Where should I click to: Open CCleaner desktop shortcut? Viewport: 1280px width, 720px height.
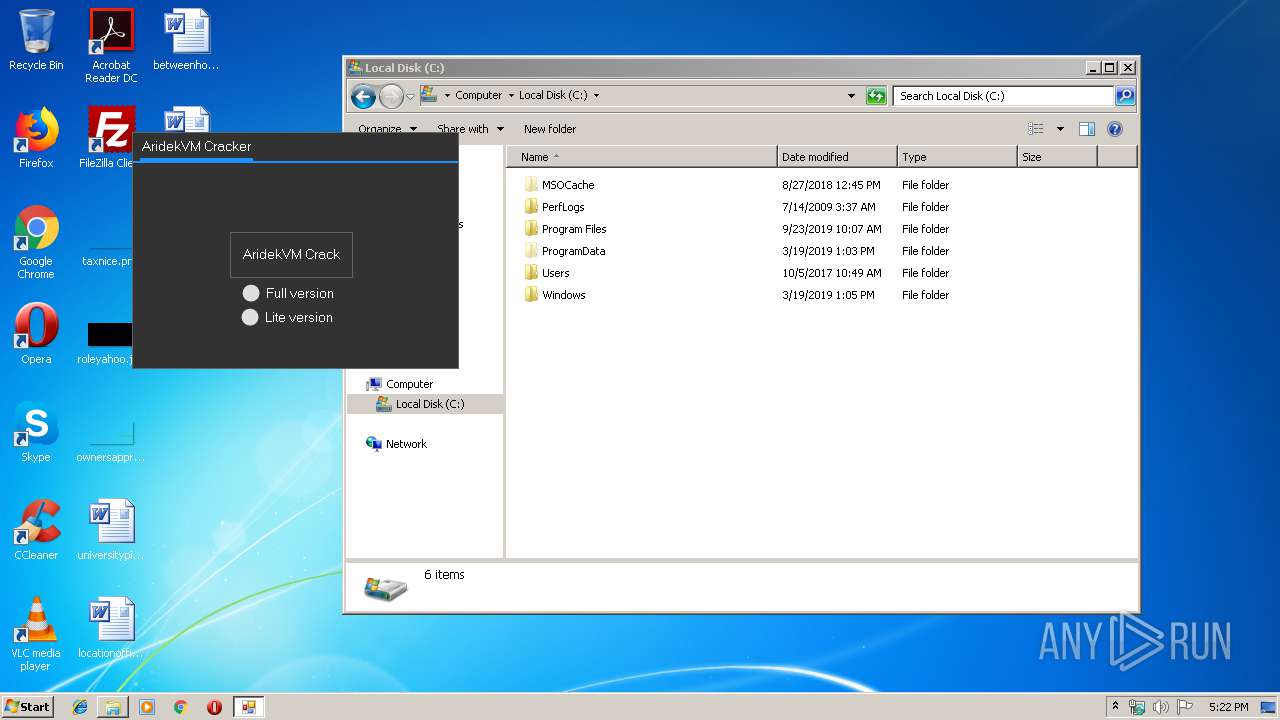click(x=36, y=530)
